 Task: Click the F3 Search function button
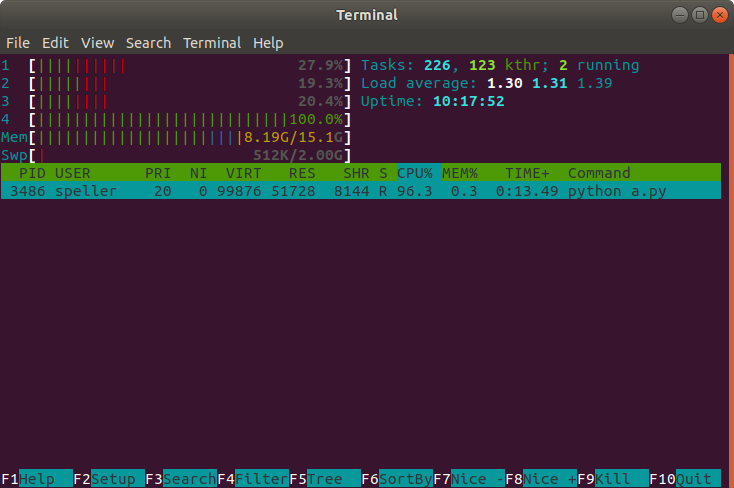coord(181,479)
